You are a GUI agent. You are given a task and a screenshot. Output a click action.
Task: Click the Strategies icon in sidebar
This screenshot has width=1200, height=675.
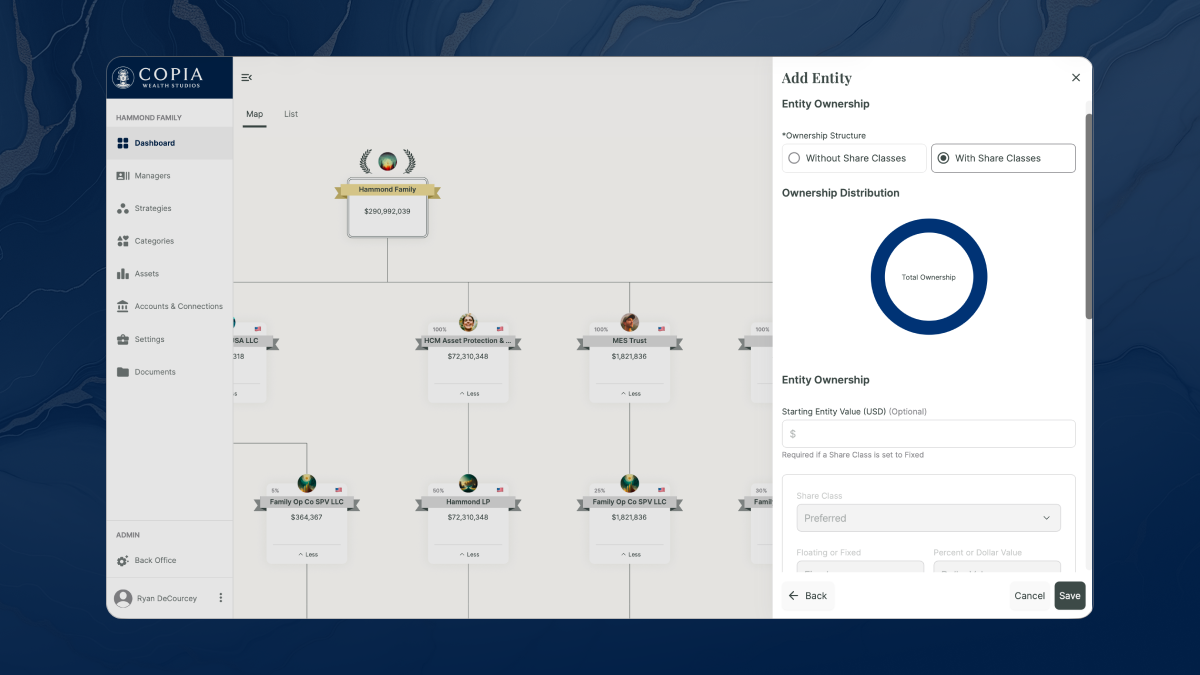[x=123, y=209]
